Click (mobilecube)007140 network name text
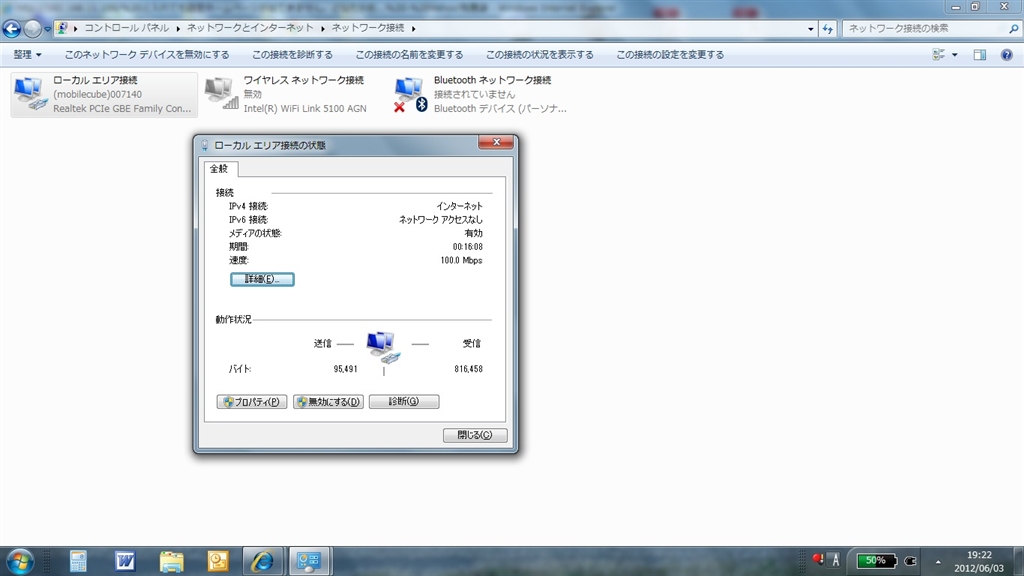The width and height of the screenshot is (1024, 576). 97,95
